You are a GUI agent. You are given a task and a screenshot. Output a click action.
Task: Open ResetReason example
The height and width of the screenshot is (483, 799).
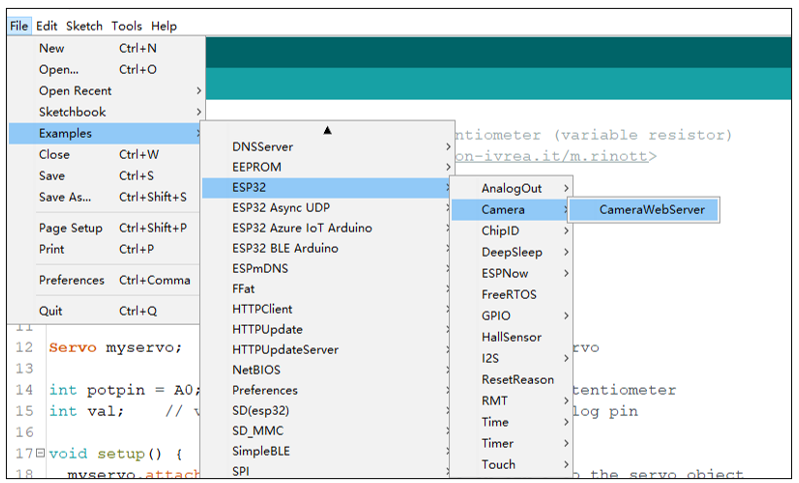click(x=512, y=380)
